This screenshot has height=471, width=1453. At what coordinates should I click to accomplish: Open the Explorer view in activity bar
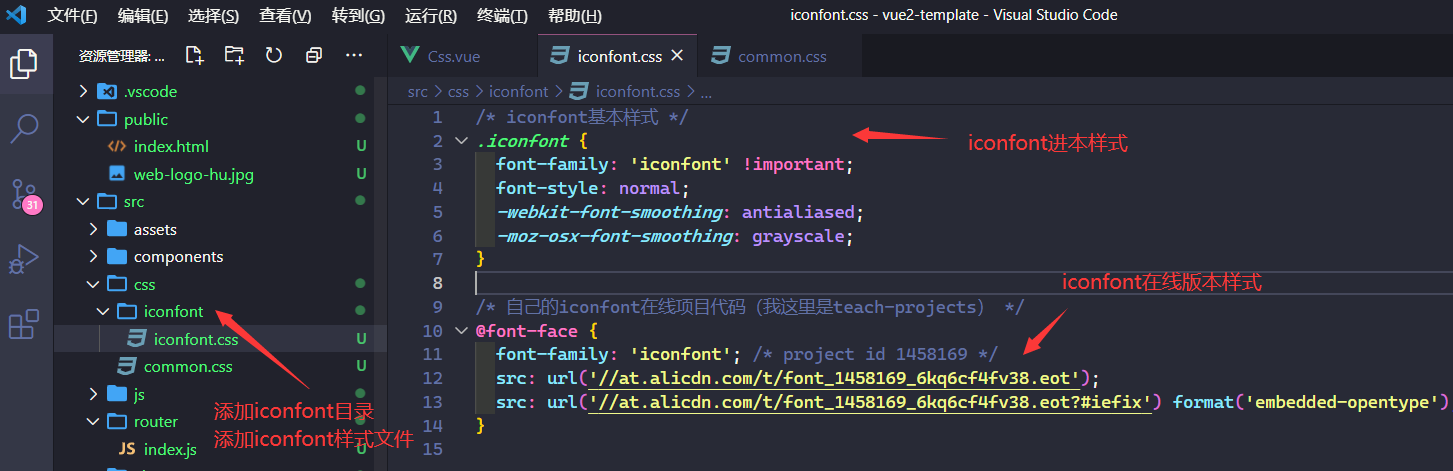[24, 64]
